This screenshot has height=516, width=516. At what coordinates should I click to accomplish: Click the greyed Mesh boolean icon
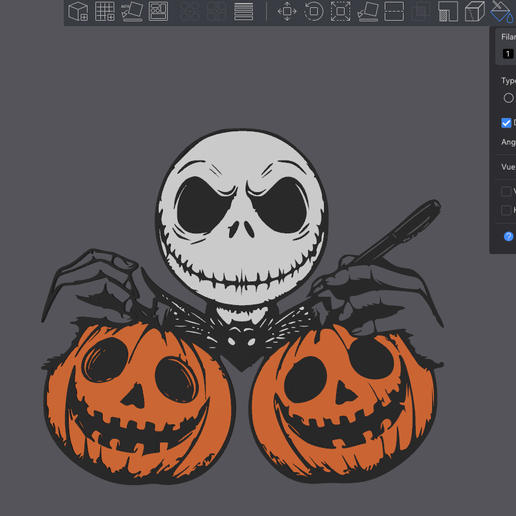pyautogui.click(x=421, y=11)
